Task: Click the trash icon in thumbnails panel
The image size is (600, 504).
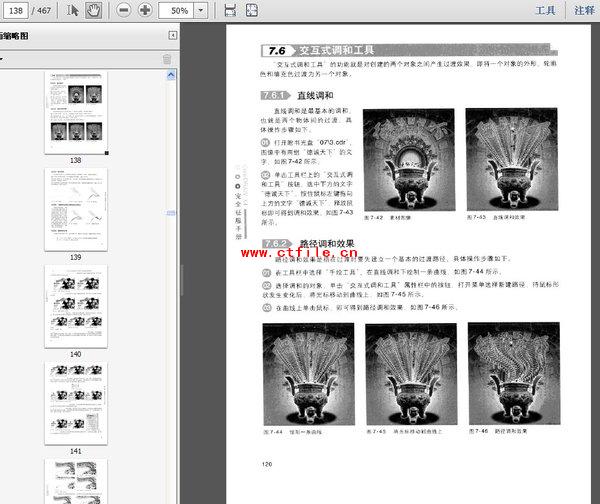Action: coord(167,59)
